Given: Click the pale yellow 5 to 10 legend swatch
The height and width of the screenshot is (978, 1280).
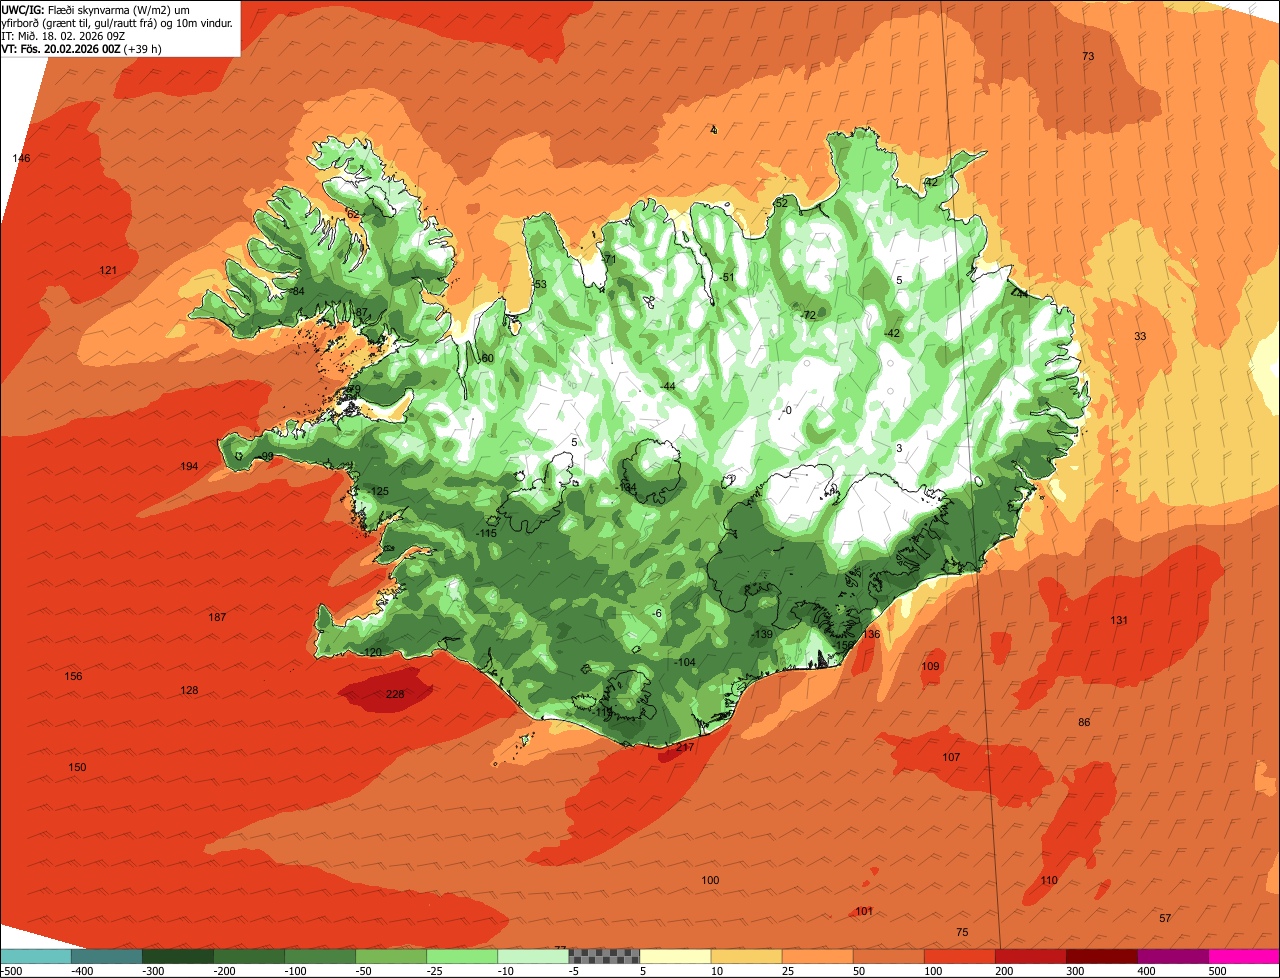Looking at the screenshot, I should 675,956.
